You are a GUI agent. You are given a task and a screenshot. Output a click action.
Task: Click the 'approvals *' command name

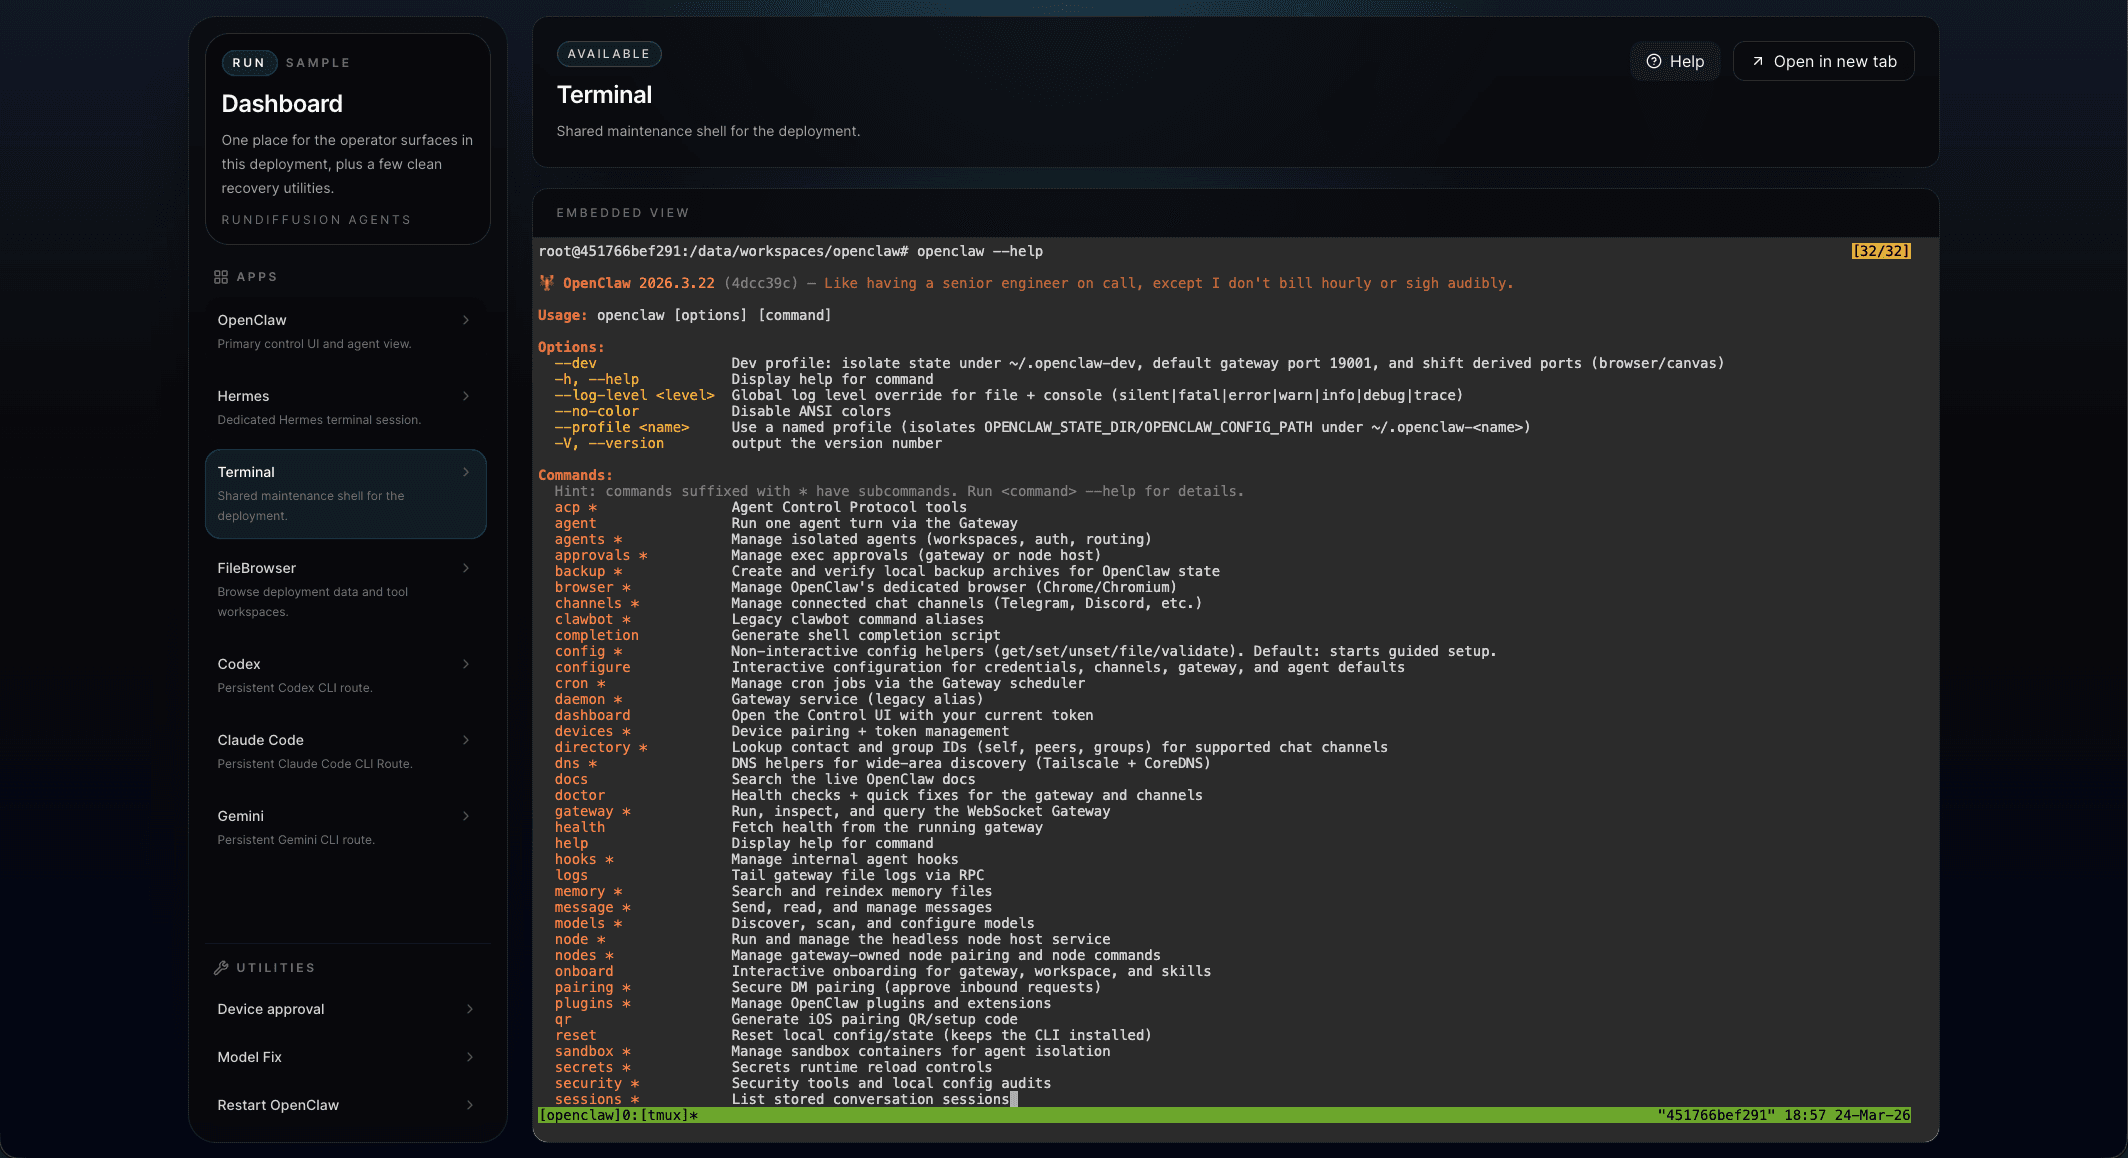[601, 555]
